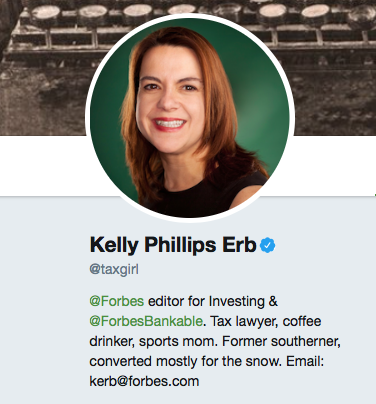Click 'converted mostly for the snow' text
Image resolution: width=376 pixels, height=404 pixels.
[185, 361]
